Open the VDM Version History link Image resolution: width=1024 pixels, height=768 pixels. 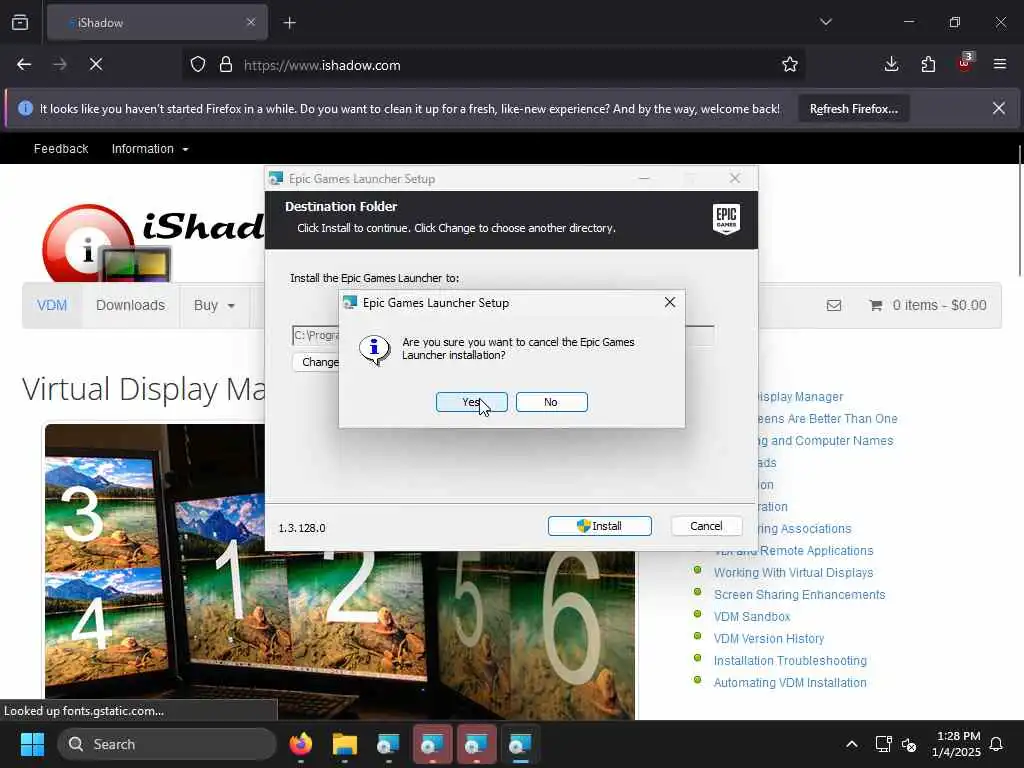769,639
